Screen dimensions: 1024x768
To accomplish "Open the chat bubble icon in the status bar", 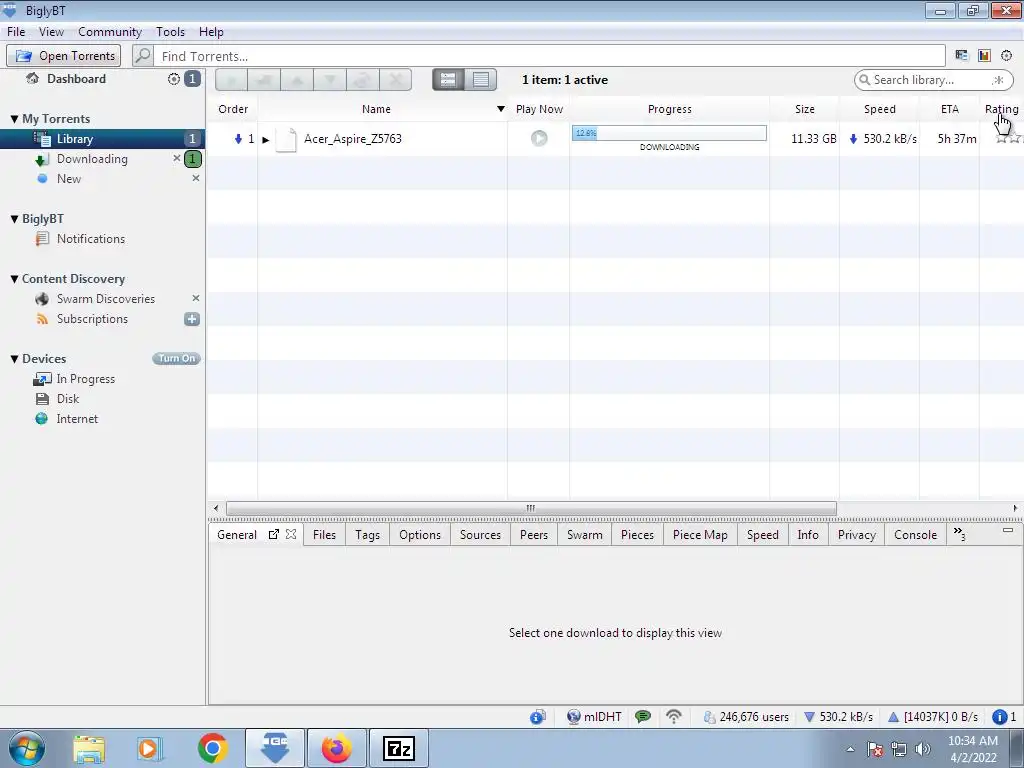I will tap(643, 717).
